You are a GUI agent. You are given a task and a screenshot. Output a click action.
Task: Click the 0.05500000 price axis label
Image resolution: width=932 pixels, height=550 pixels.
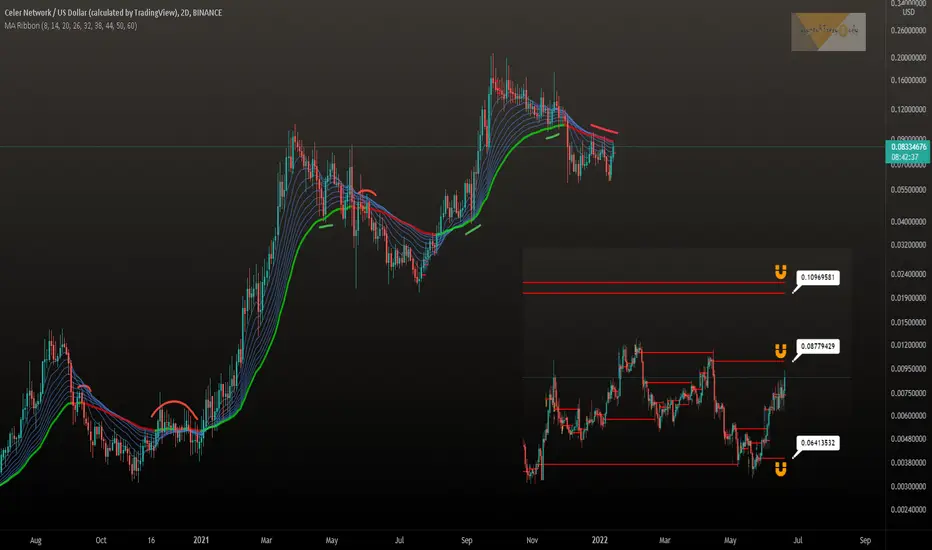pos(908,190)
